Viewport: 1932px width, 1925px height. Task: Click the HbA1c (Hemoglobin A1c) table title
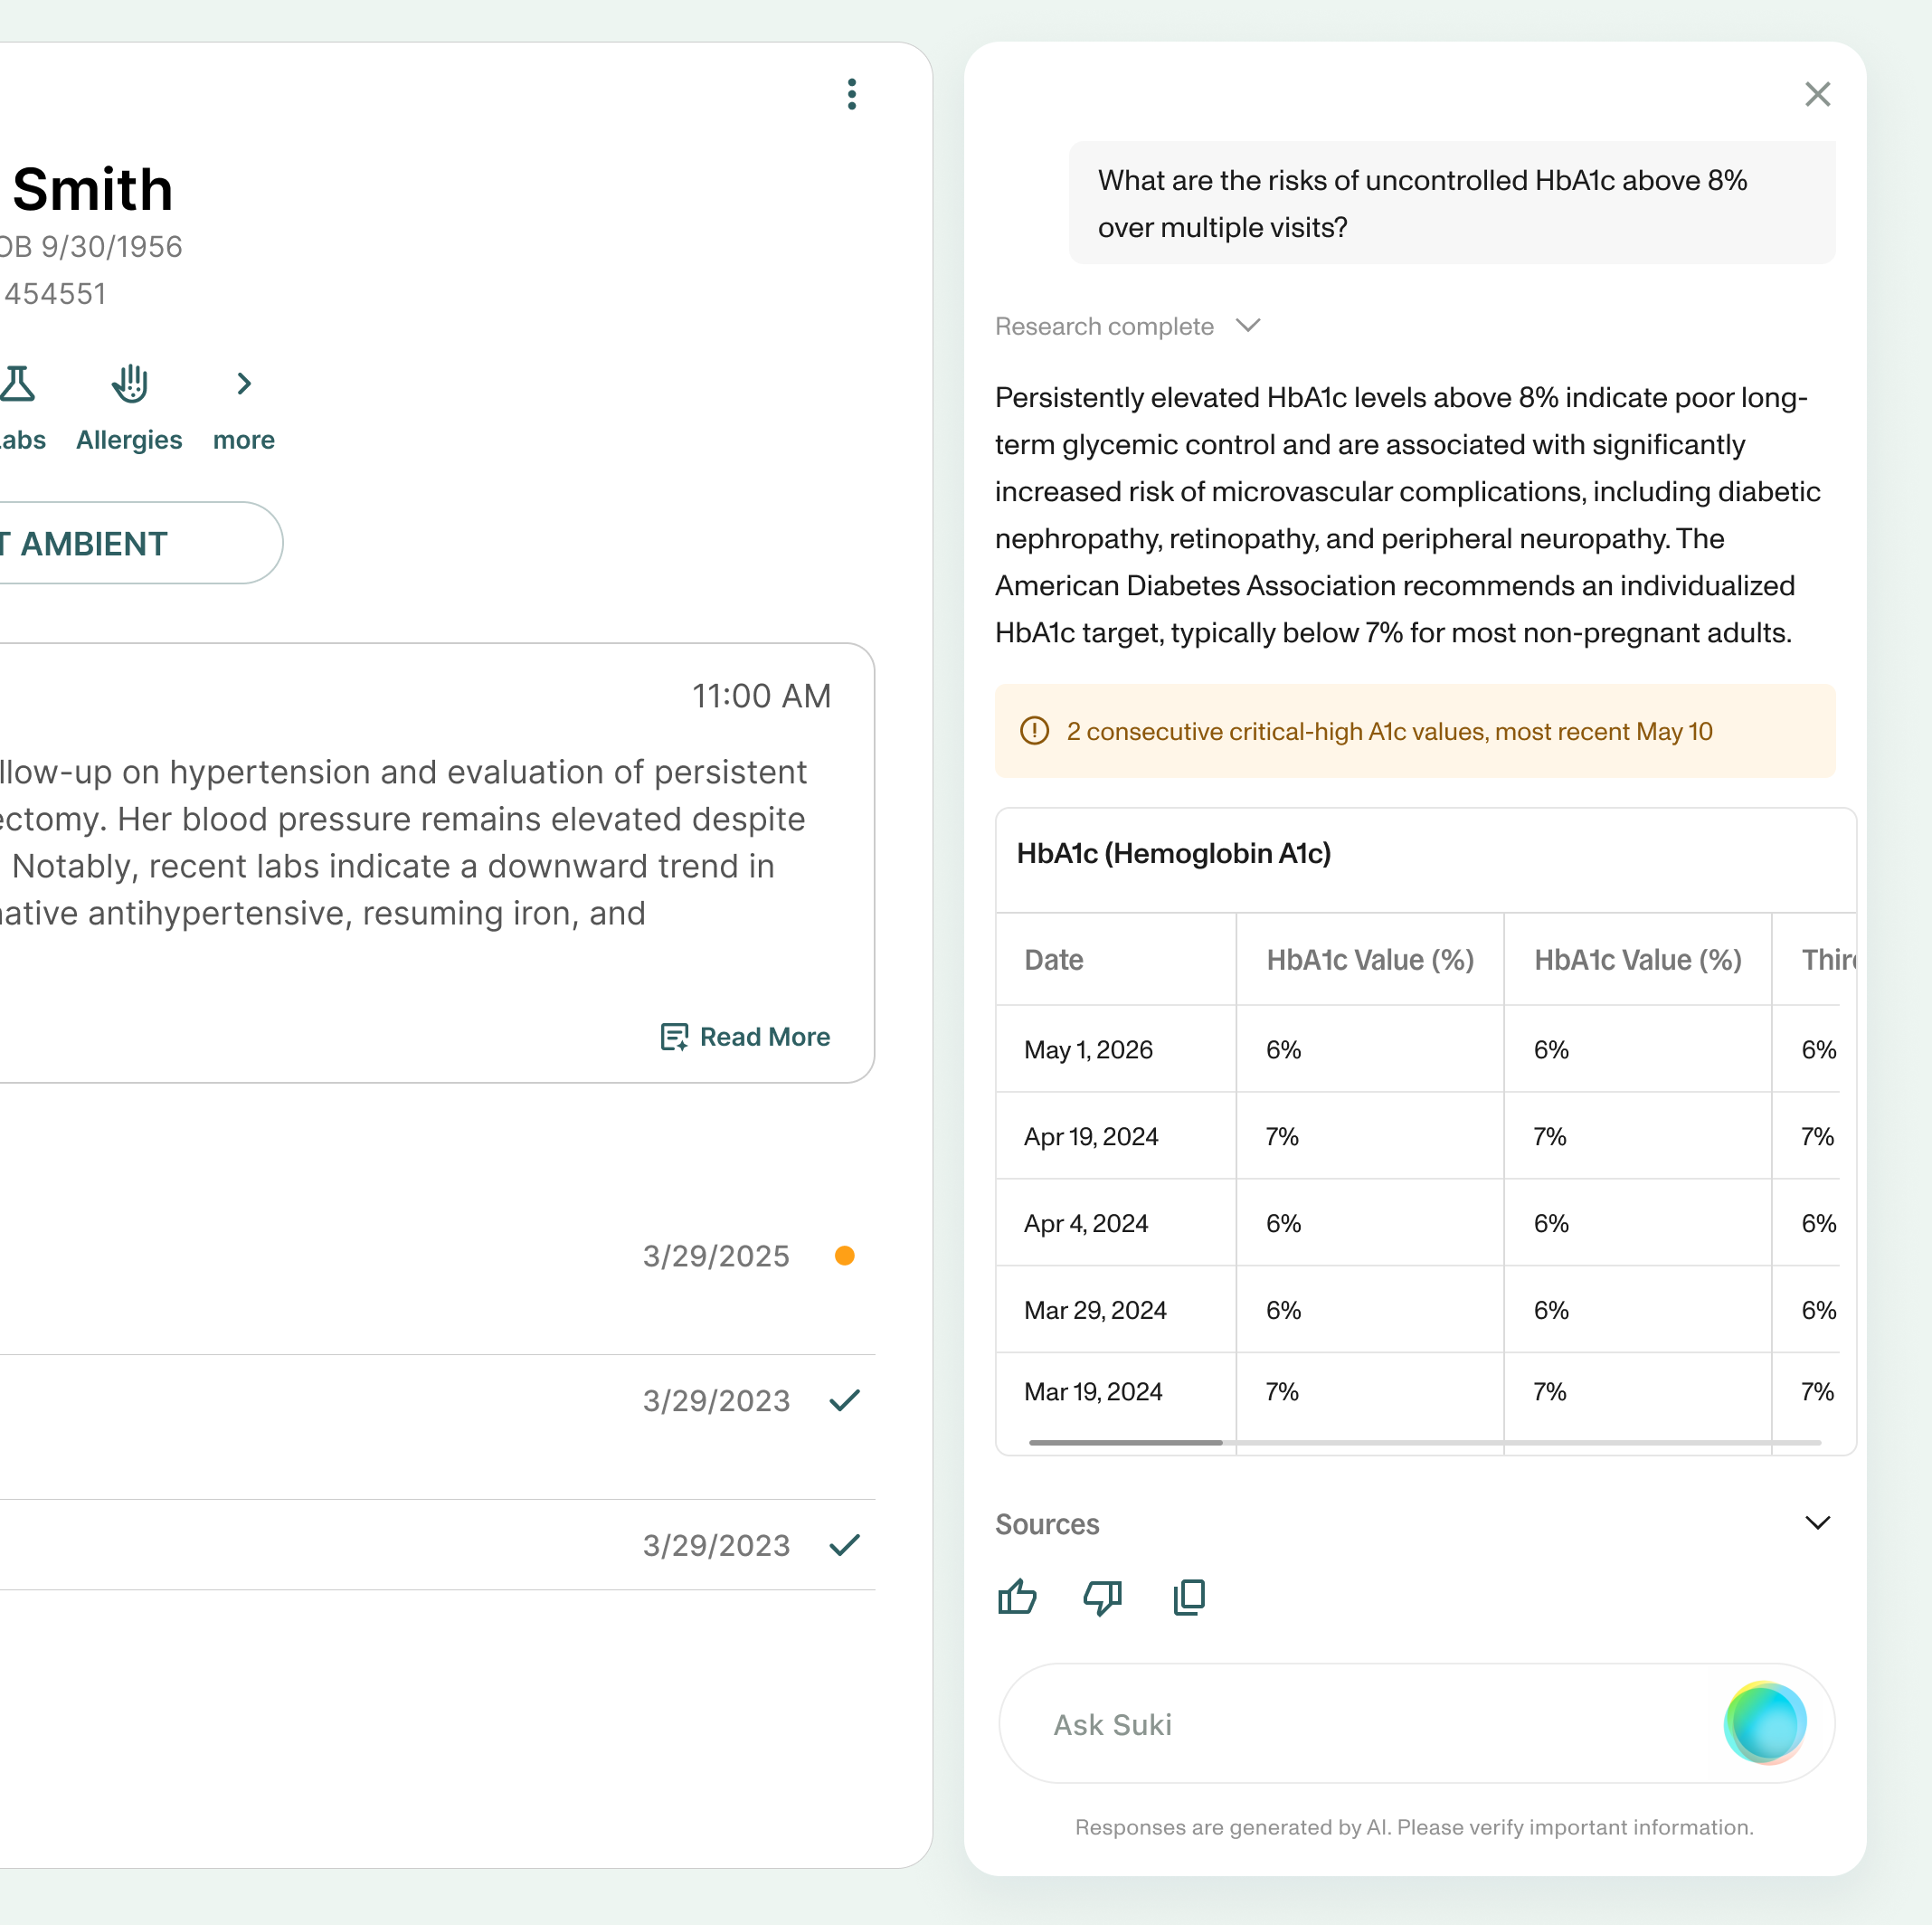[1174, 854]
